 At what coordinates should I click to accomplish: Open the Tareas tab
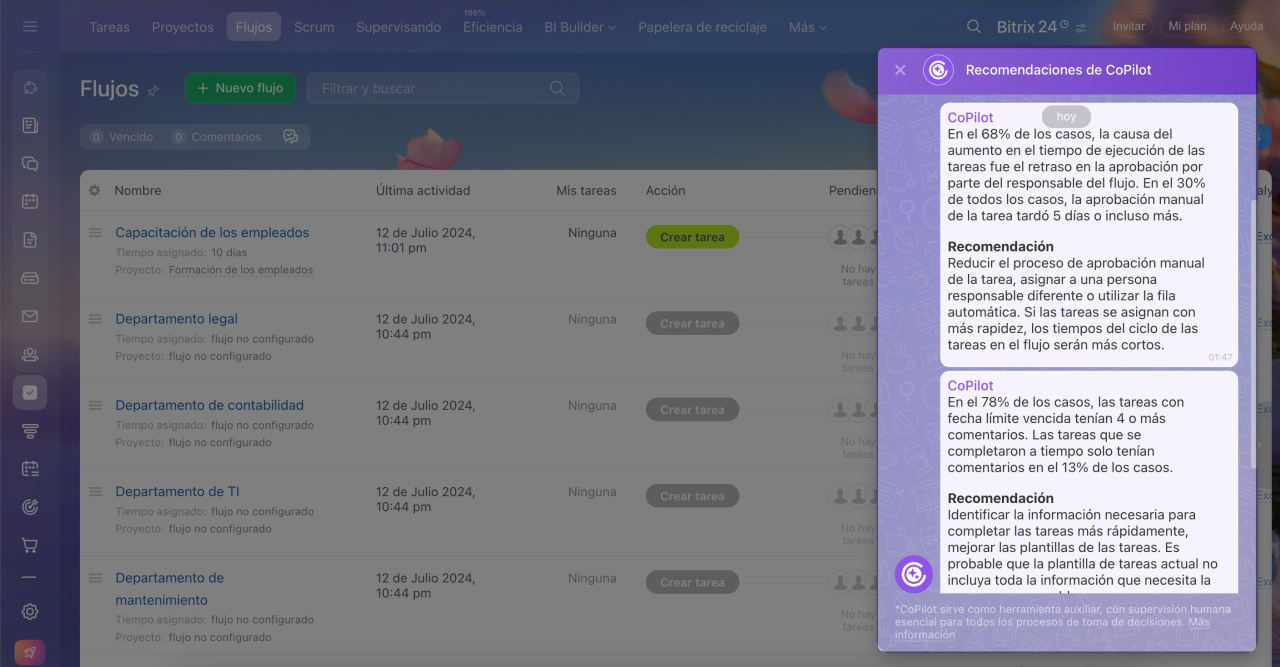109,27
